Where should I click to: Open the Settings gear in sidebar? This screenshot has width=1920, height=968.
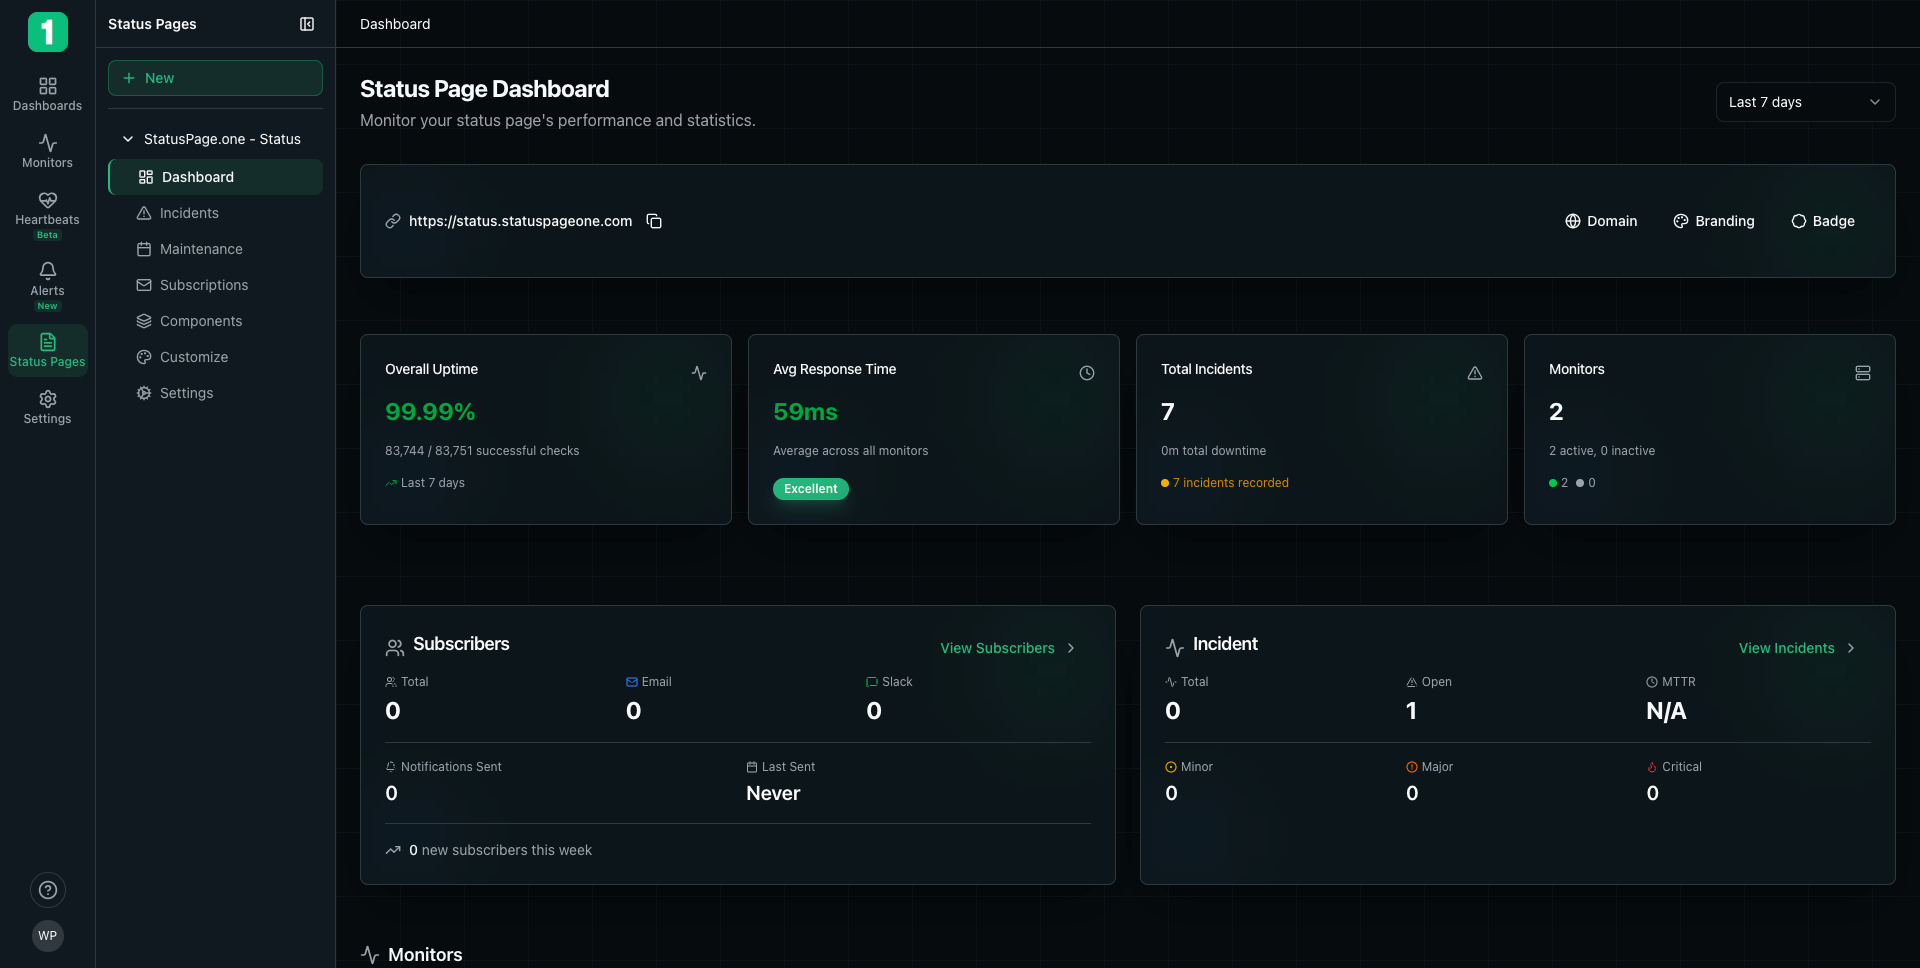[47, 406]
